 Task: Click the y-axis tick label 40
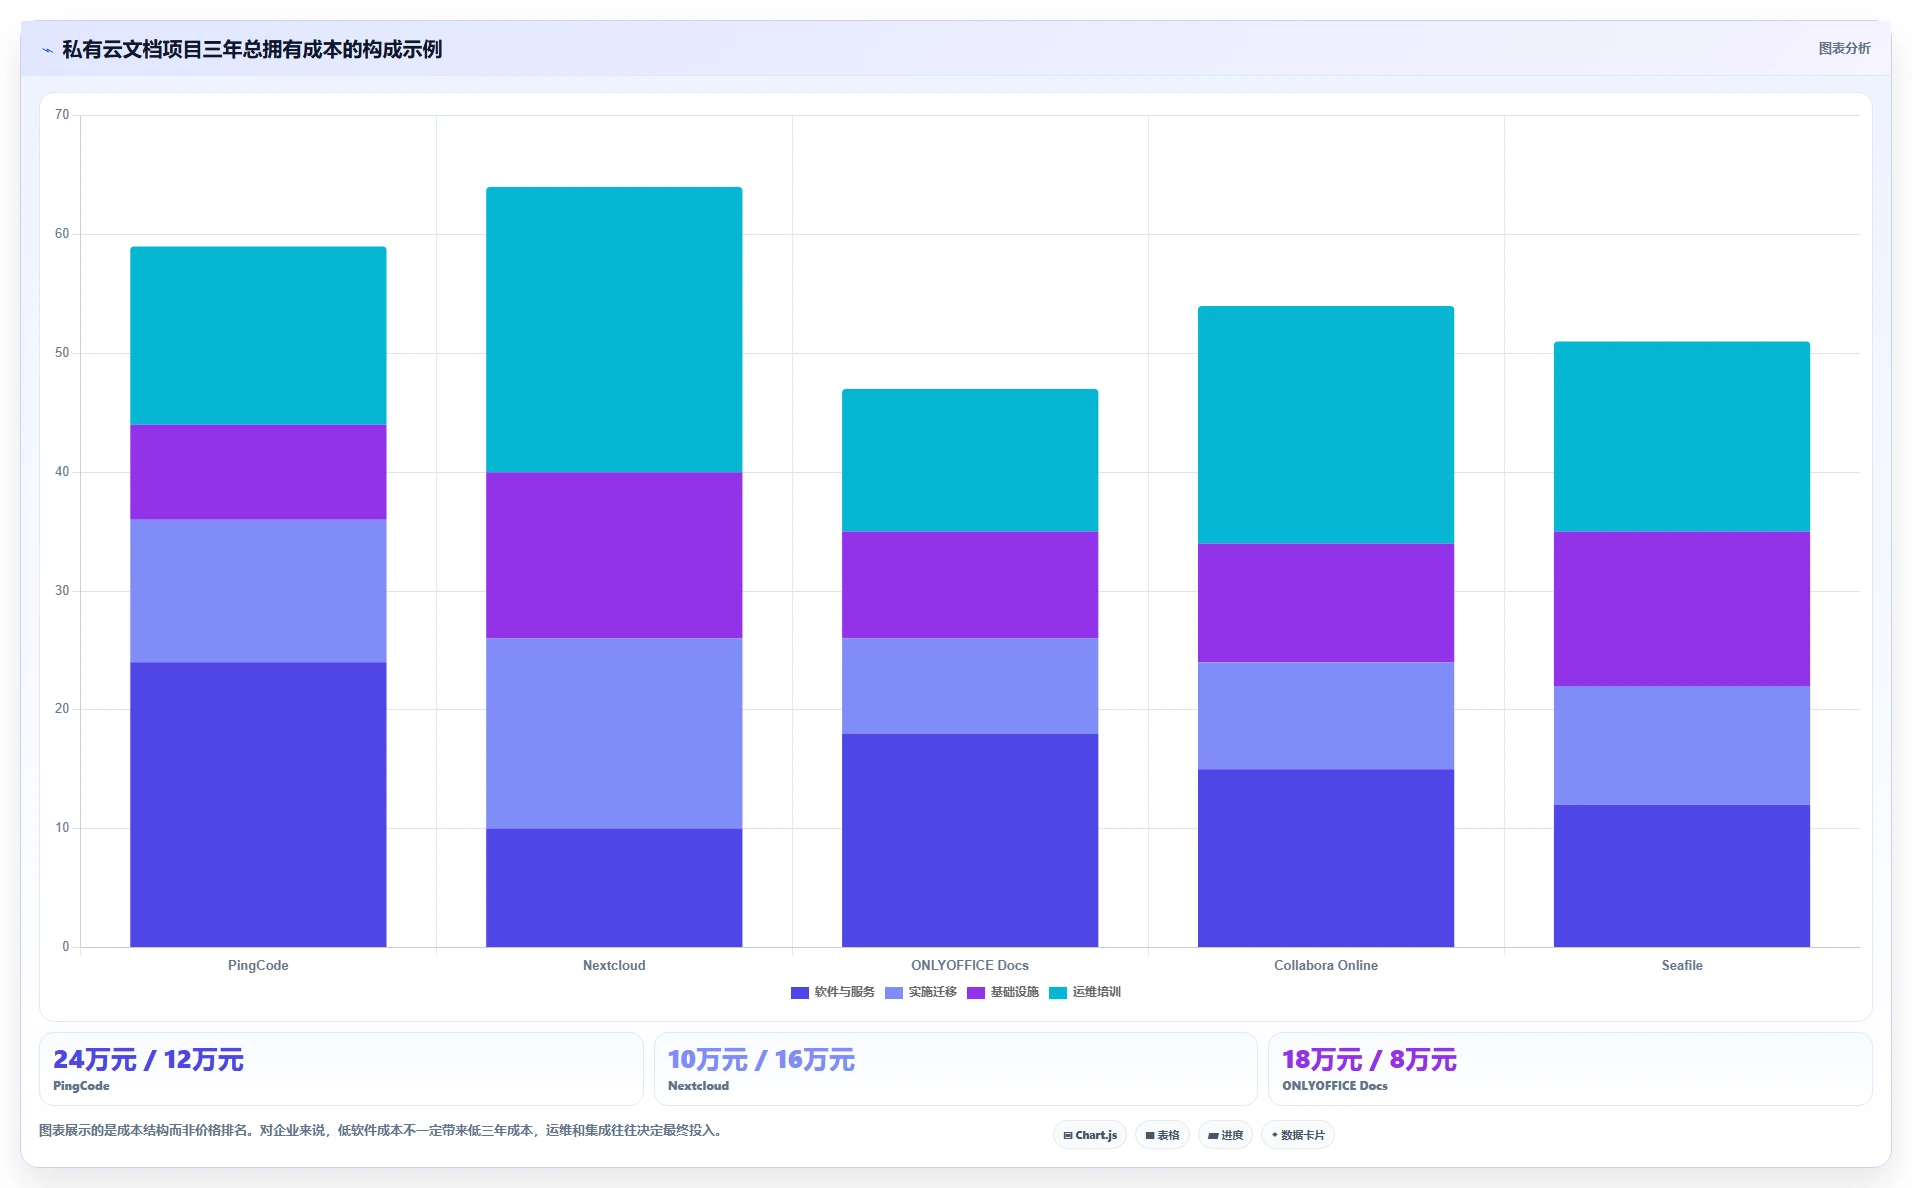(x=62, y=472)
